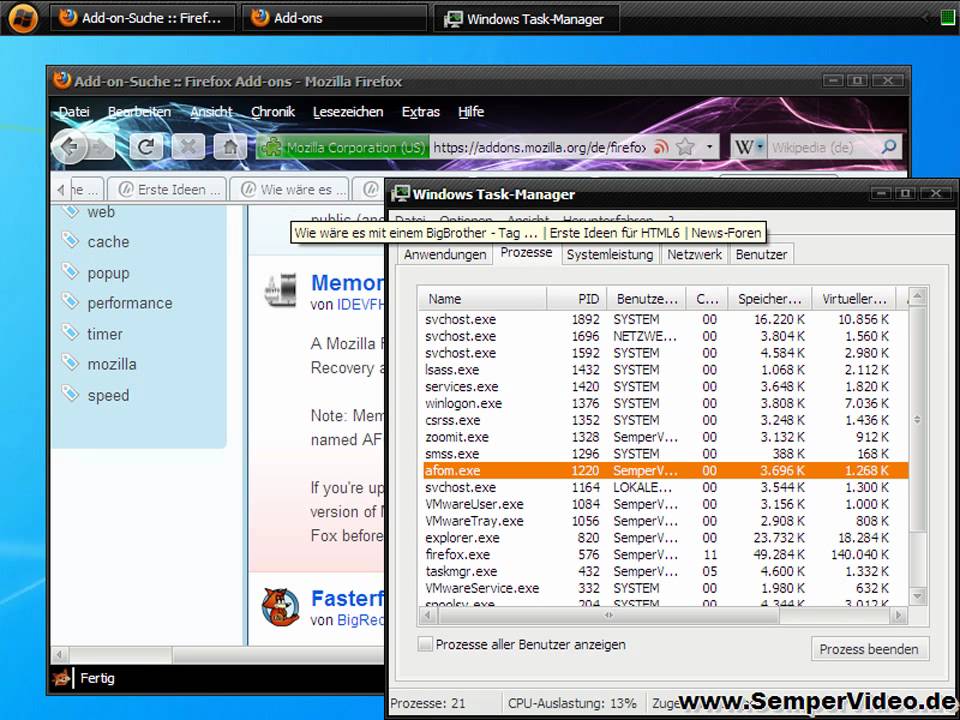This screenshot has width=960, height=720.
Task: Click green CPU meter tray icon
Action: (948, 17)
